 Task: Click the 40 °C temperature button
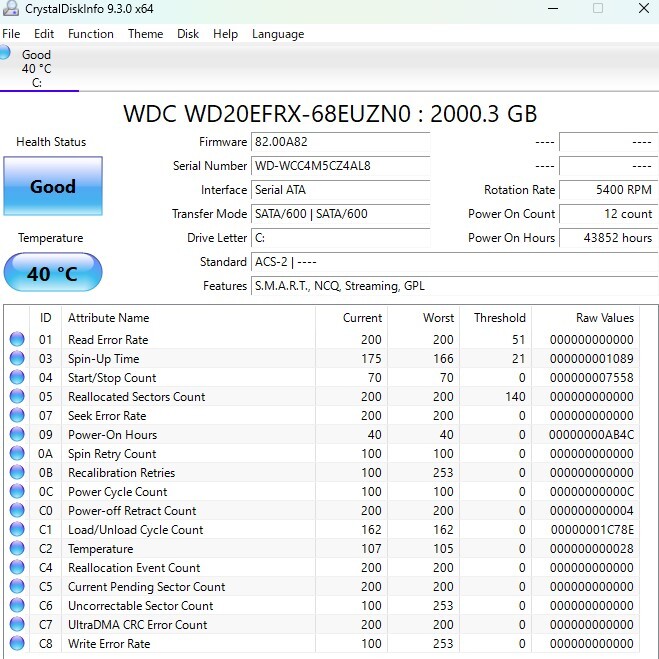53,273
